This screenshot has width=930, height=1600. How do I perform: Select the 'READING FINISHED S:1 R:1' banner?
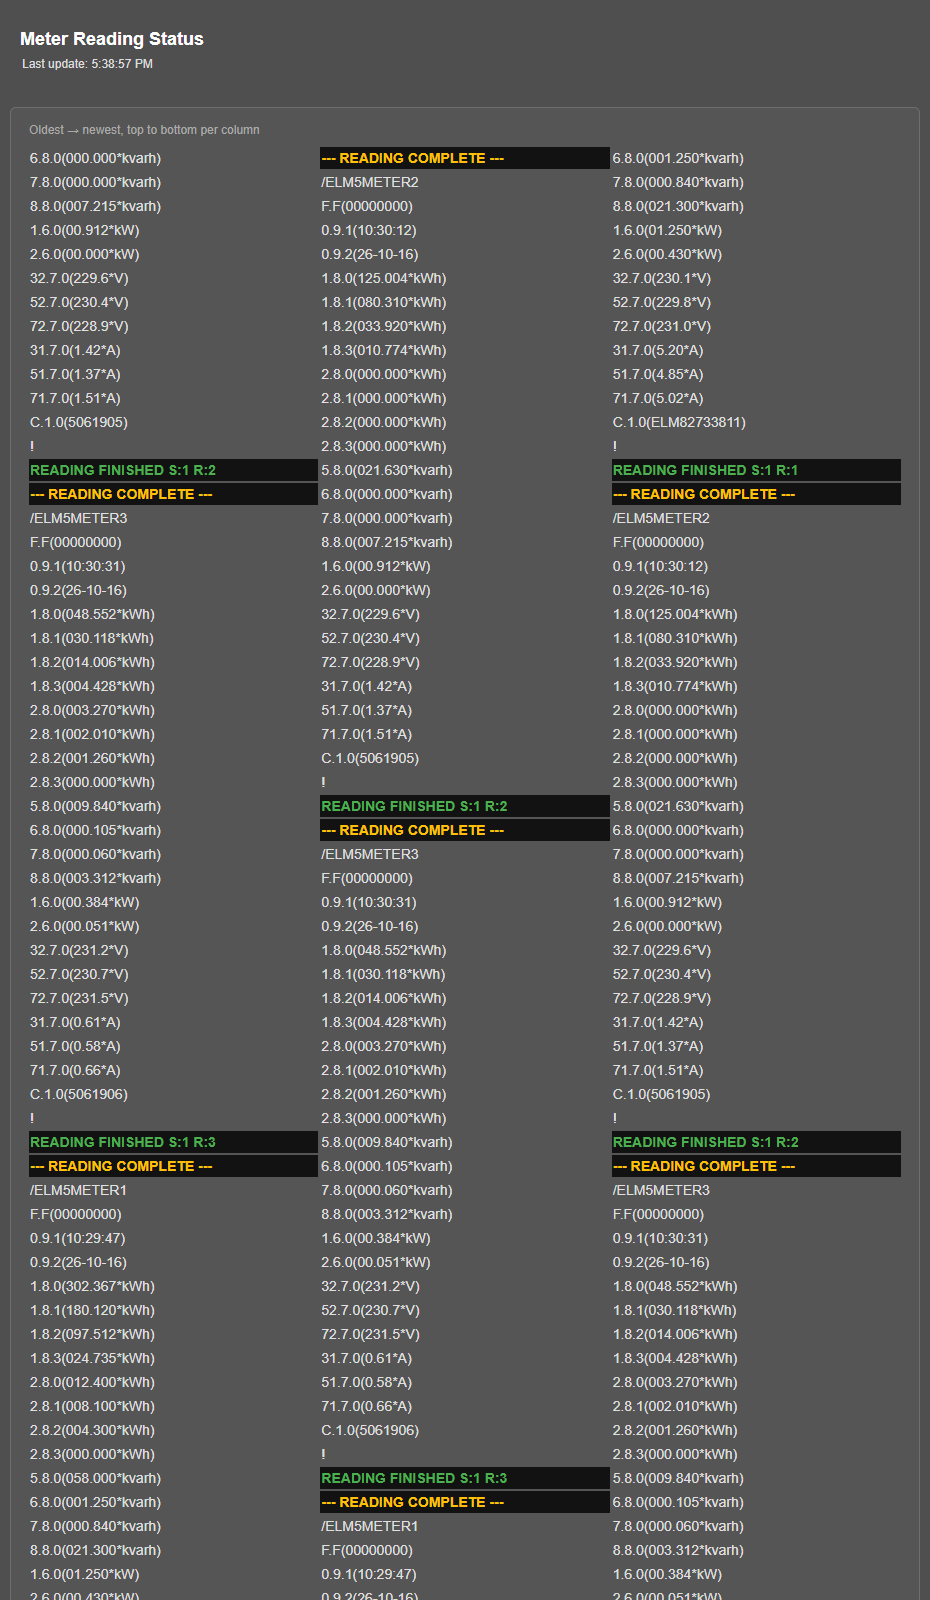click(x=756, y=470)
